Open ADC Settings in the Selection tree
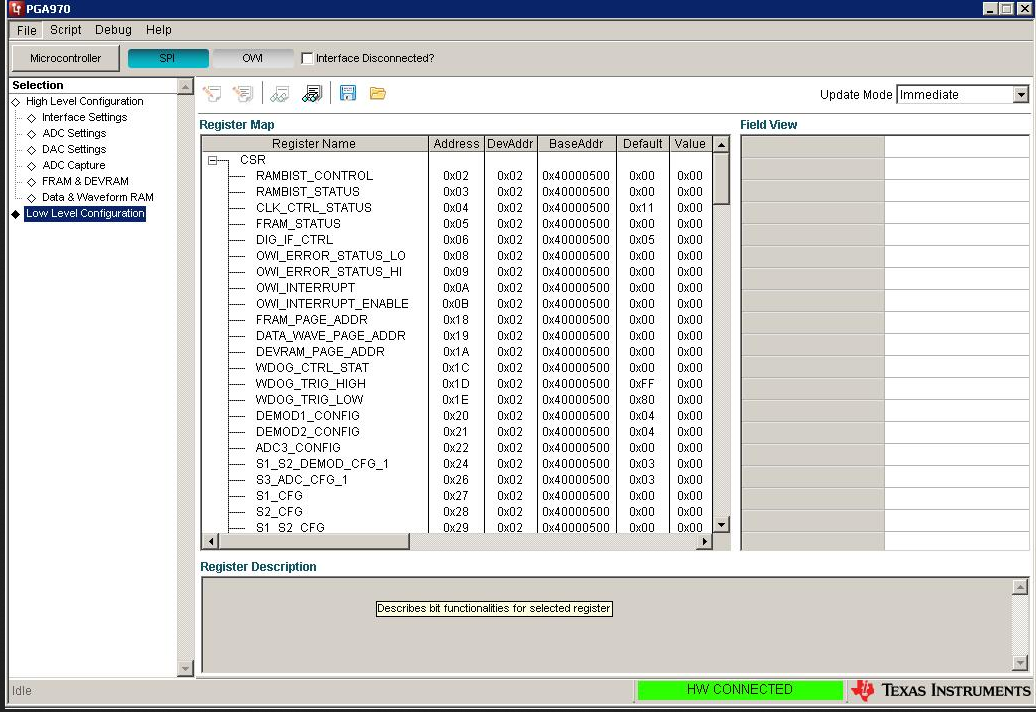Screen dimensions: 1036x712 coord(74,133)
